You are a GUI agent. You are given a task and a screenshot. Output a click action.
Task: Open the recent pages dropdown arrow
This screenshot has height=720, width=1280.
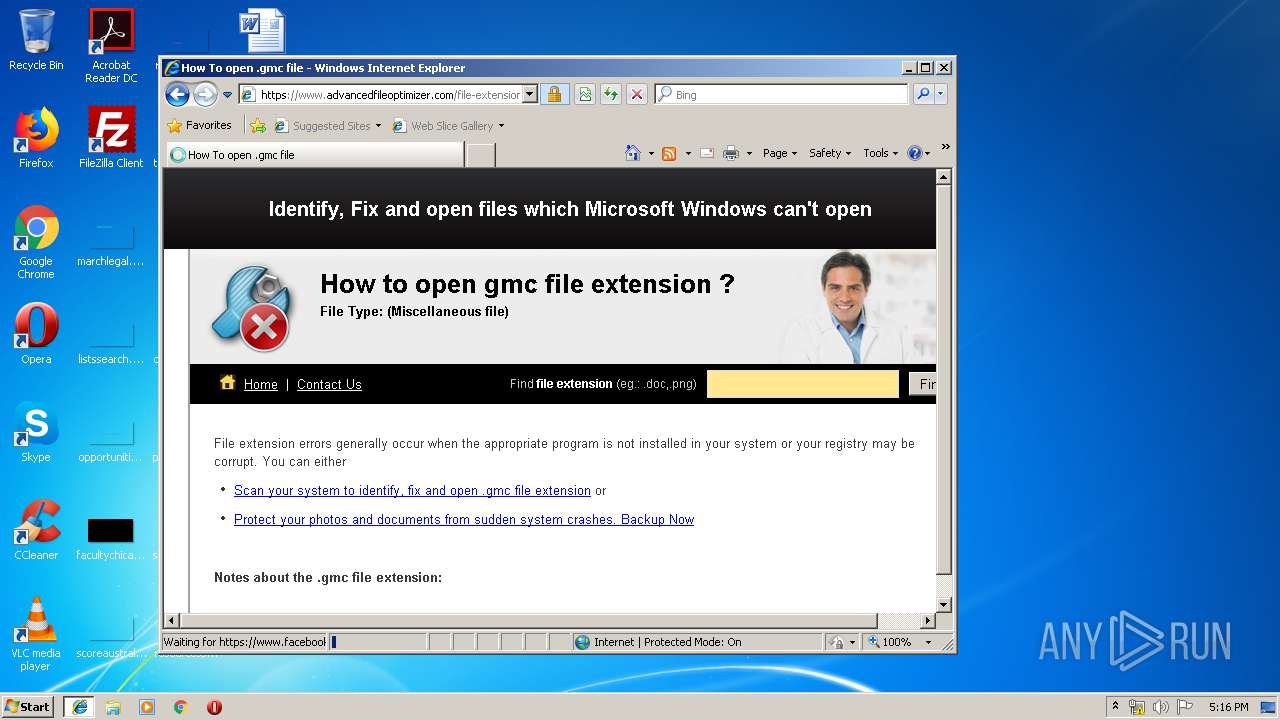(x=227, y=95)
